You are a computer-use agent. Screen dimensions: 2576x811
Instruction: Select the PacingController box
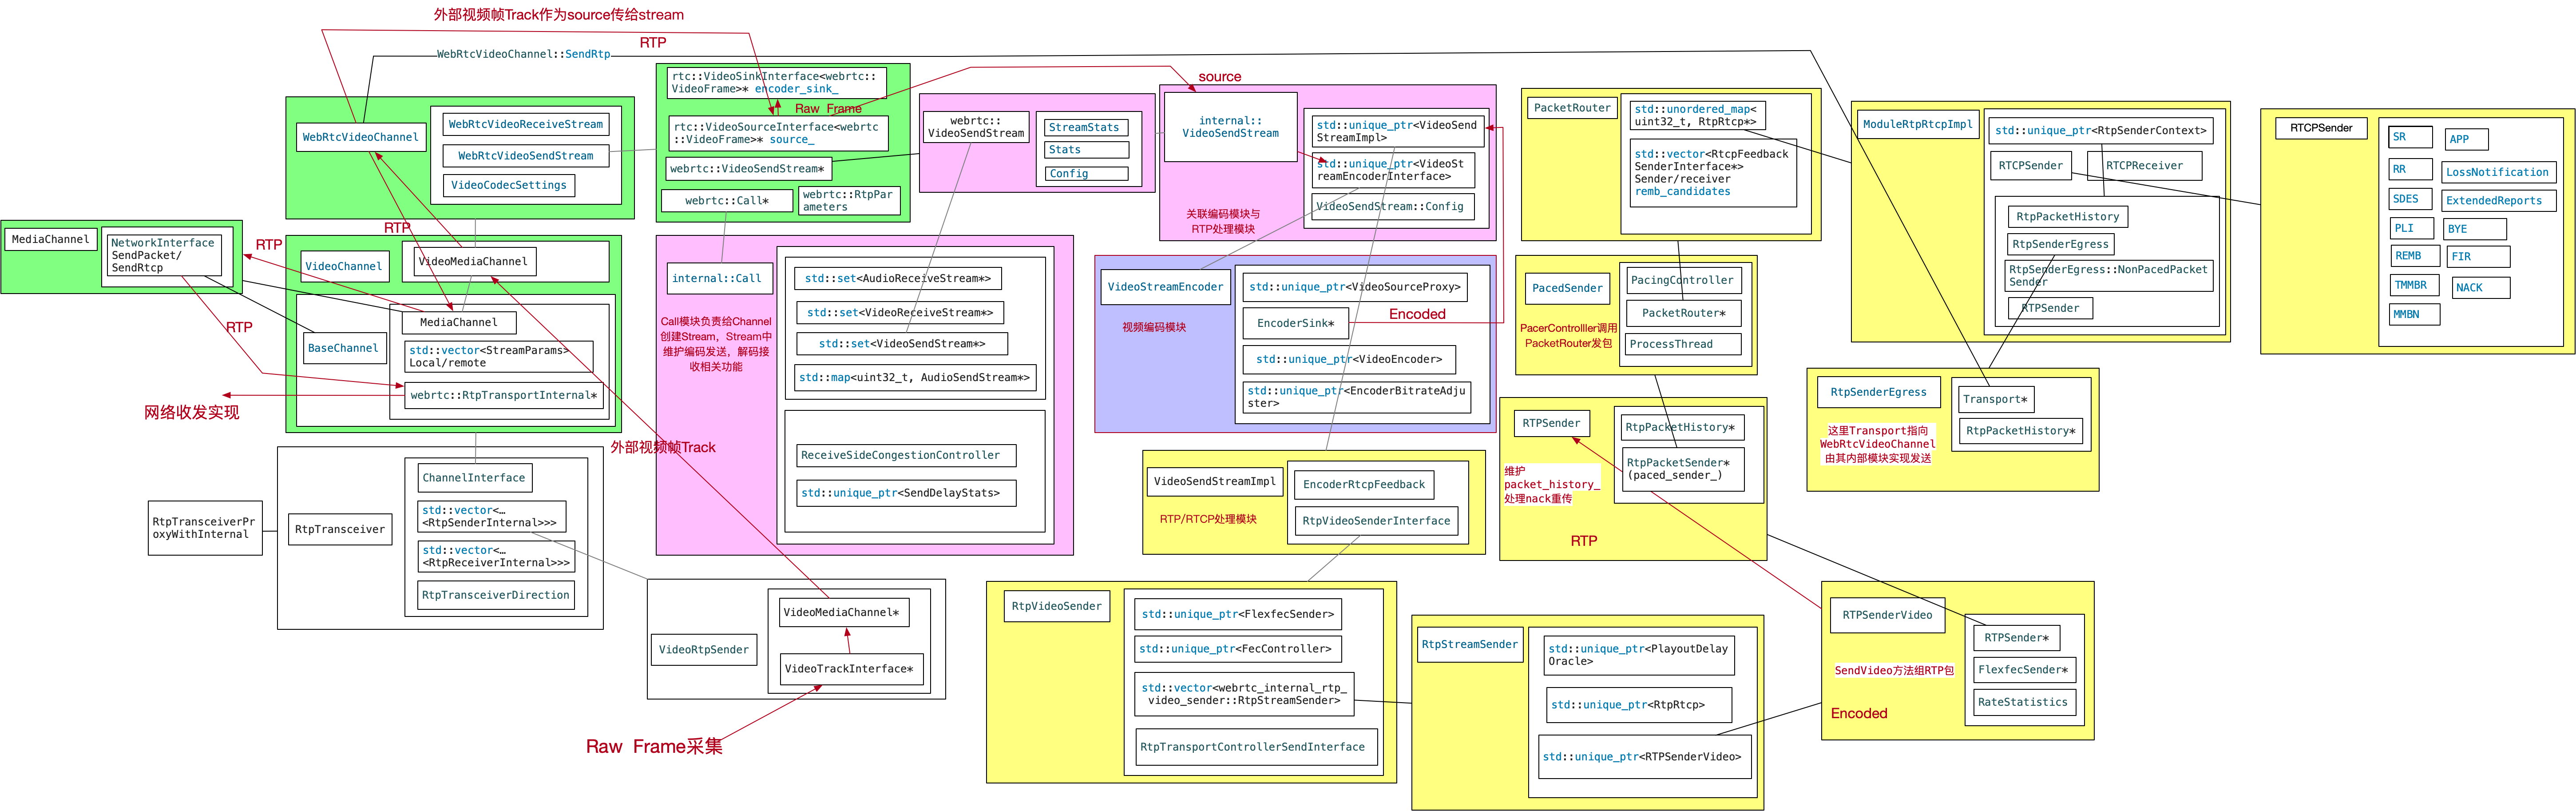1684,280
